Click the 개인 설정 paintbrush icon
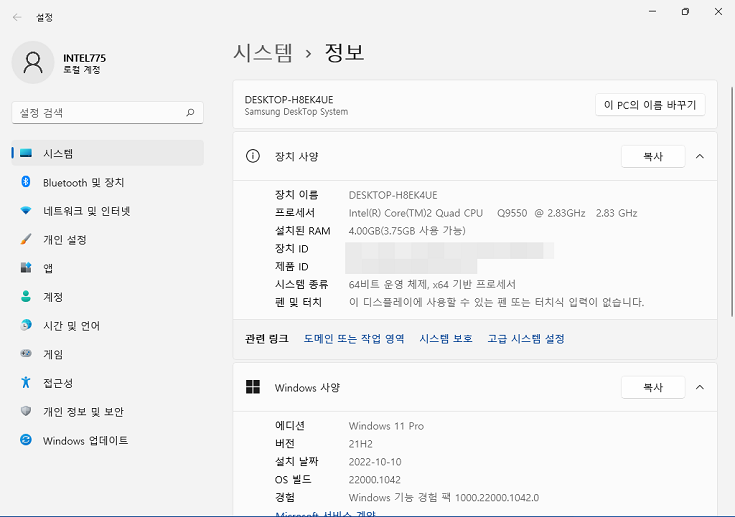 tap(26, 239)
